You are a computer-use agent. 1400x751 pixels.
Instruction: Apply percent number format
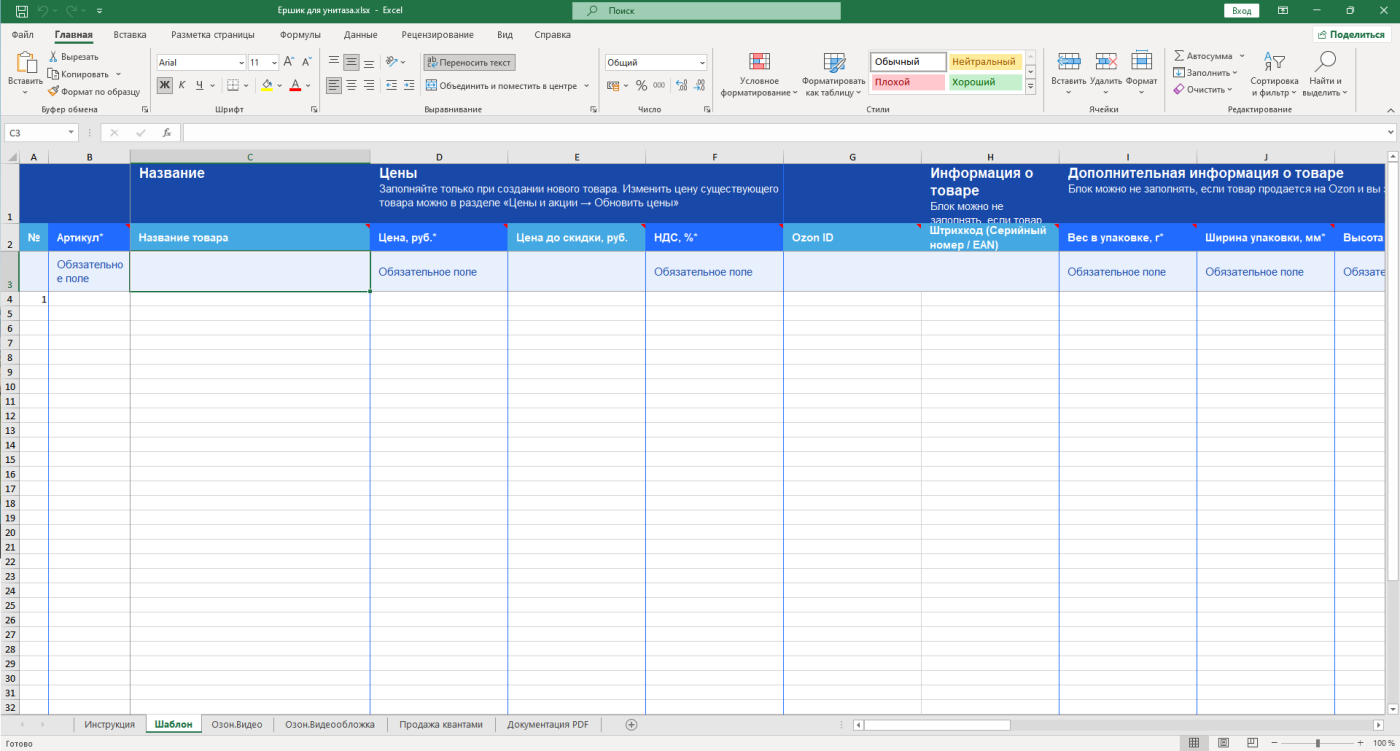[x=641, y=85]
